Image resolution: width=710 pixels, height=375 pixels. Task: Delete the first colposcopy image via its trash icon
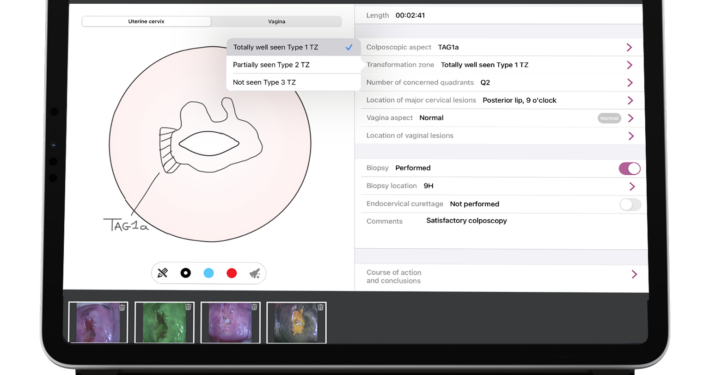tap(122, 308)
